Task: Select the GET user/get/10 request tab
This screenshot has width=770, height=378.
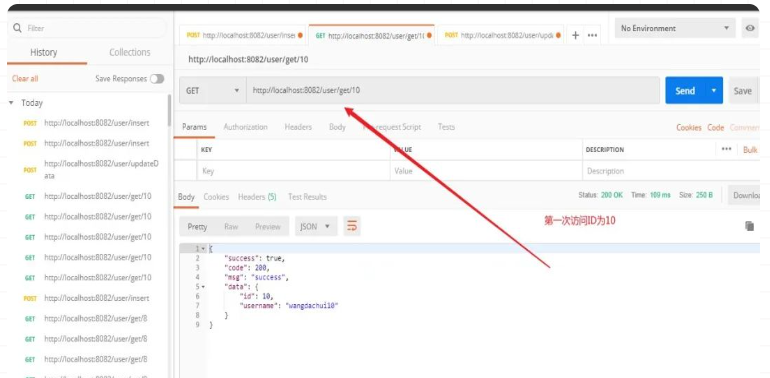Action: 372,35
